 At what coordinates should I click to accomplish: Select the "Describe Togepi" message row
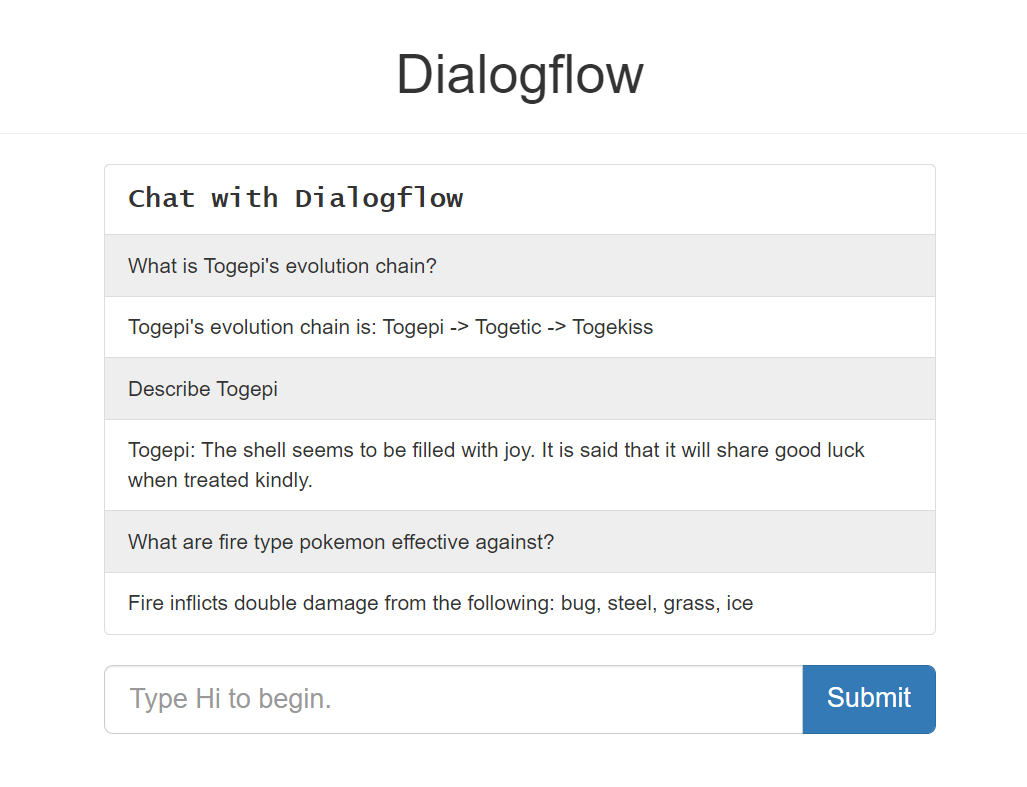tap(203, 389)
